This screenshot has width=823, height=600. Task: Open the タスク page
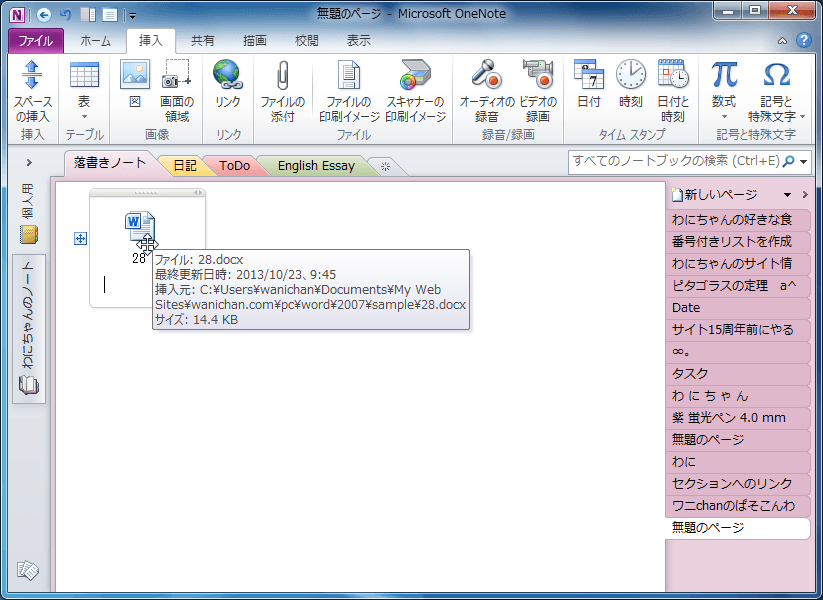point(738,374)
